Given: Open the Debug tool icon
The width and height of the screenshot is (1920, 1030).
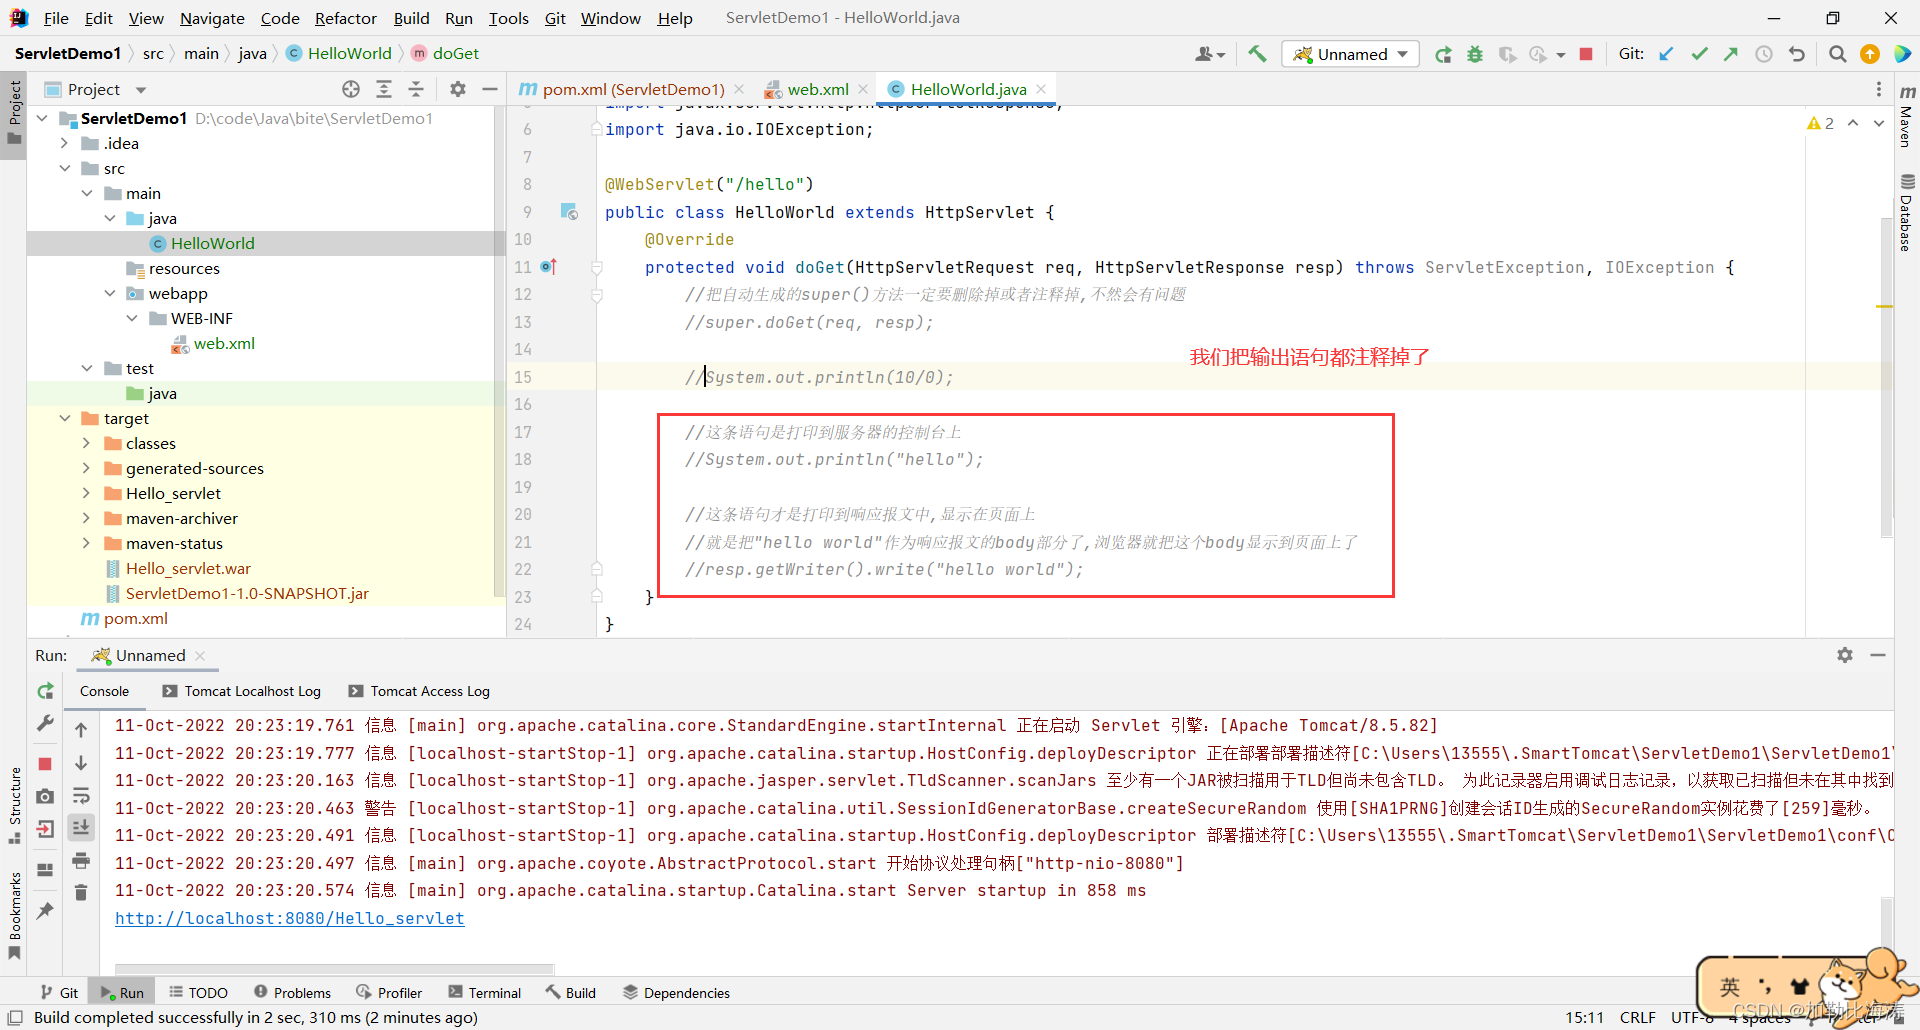Looking at the screenshot, I should 1474,54.
